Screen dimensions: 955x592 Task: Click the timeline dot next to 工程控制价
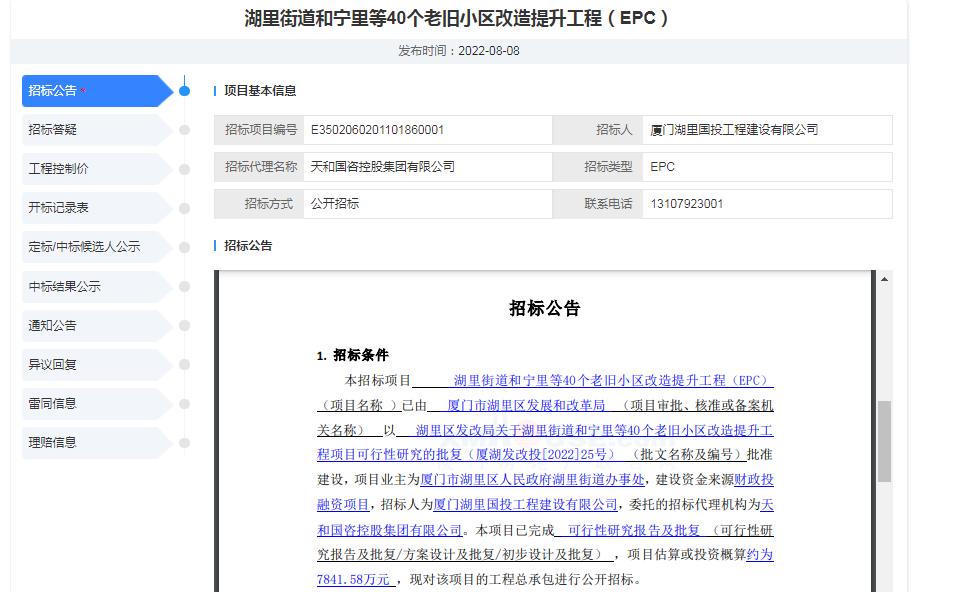tap(184, 169)
